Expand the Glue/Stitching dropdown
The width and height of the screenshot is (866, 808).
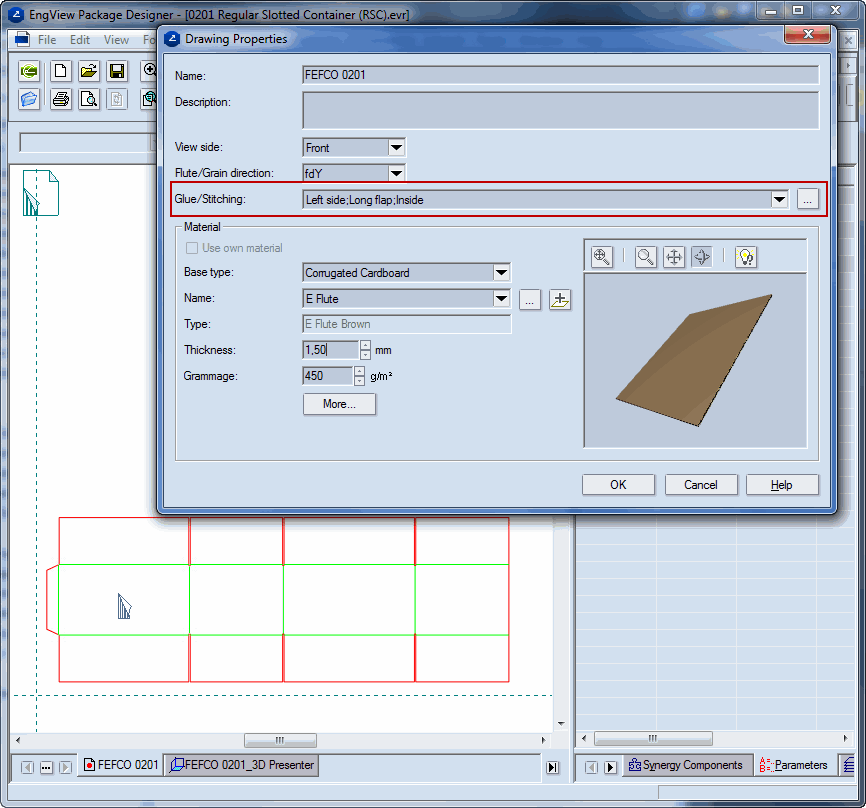[780, 200]
